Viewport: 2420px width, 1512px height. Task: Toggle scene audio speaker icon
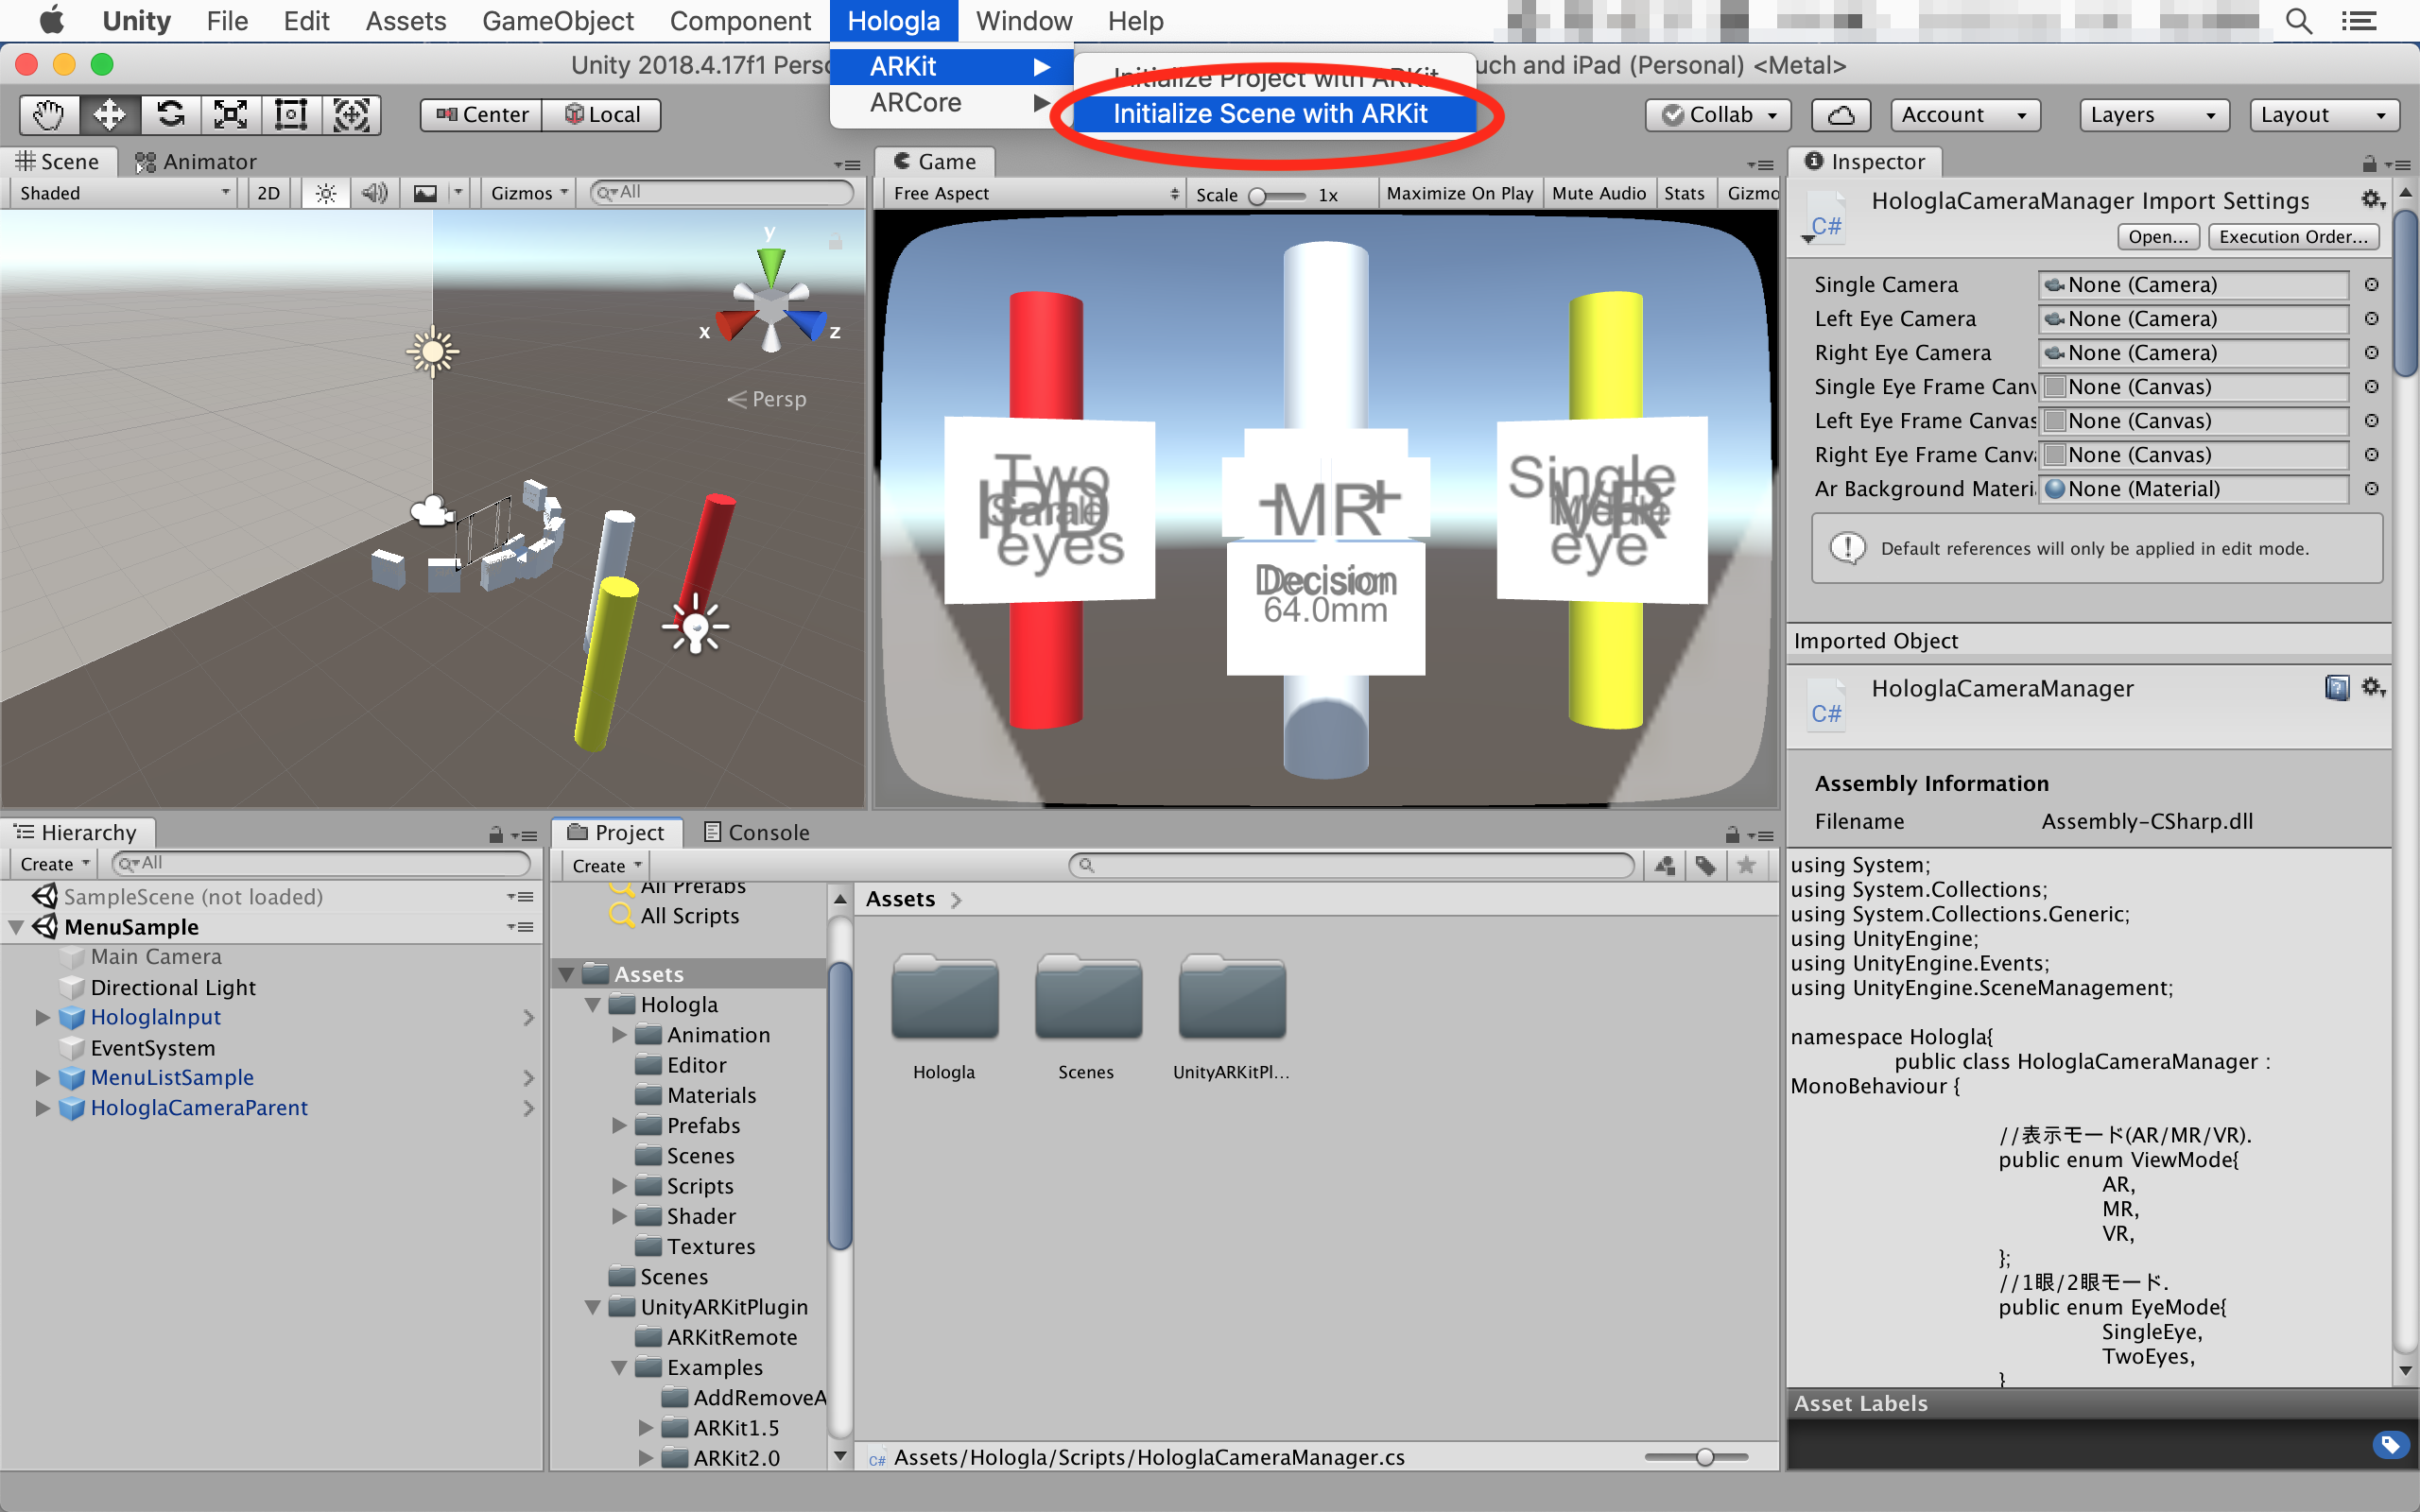374,193
